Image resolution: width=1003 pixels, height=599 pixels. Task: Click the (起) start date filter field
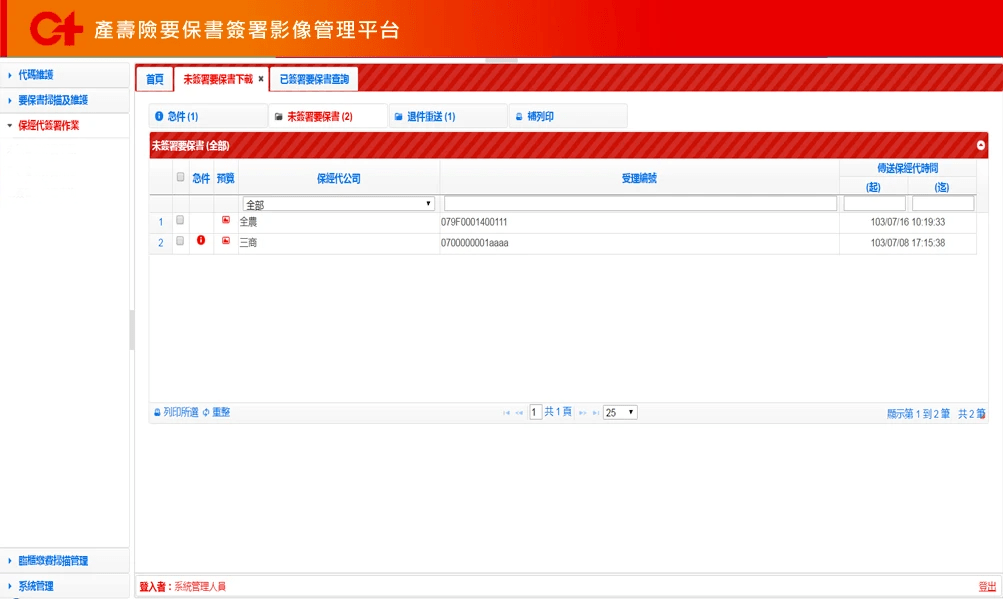click(874, 204)
